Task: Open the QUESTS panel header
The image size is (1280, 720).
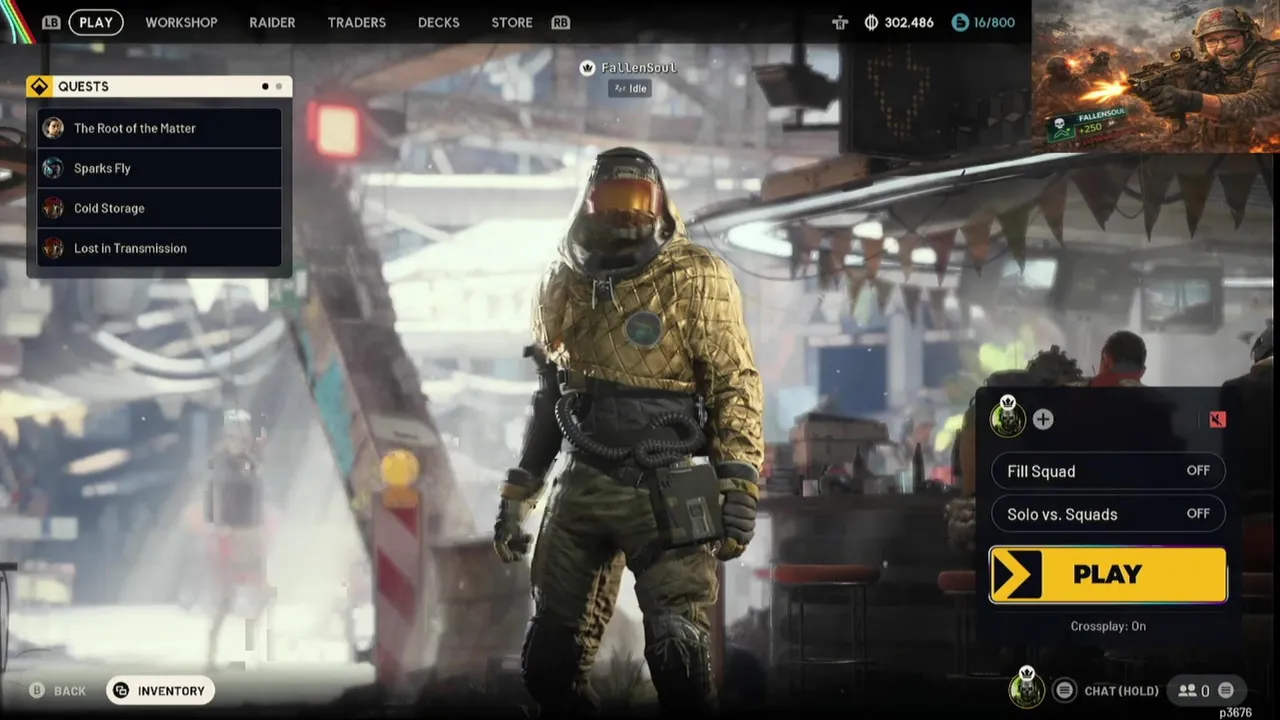Action: [160, 86]
